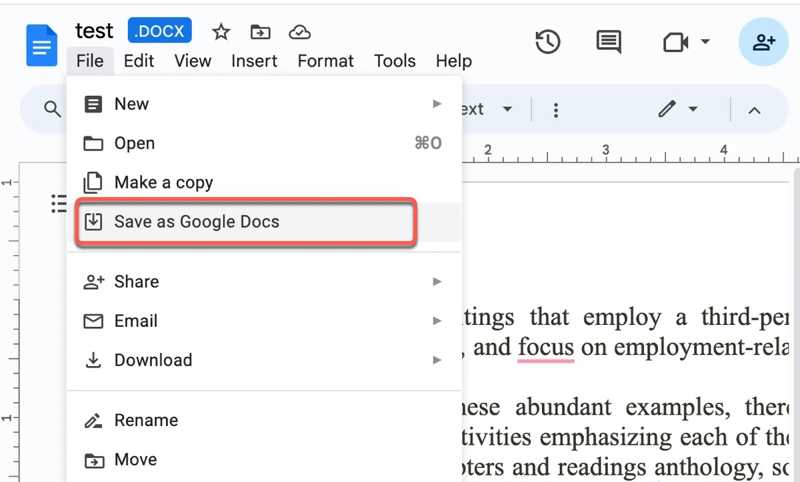Check the cloud document status icon
This screenshot has height=482, width=800.
coord(299,32)
